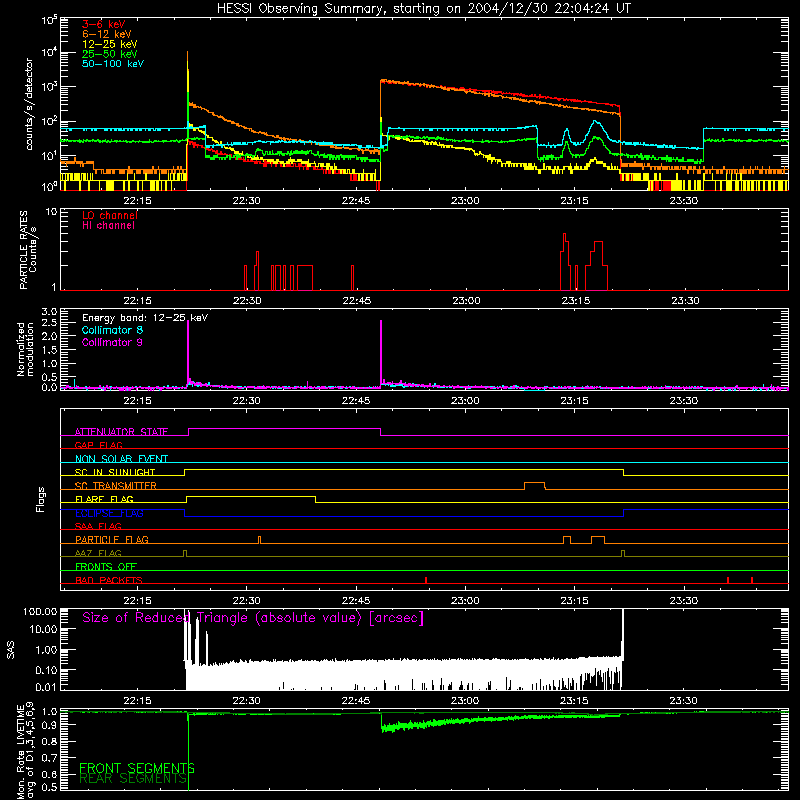Click the FLARE FLAG raised segment end near 22:40
The width and height of the screenshot is (800, 800).
(x=316, y=497)
